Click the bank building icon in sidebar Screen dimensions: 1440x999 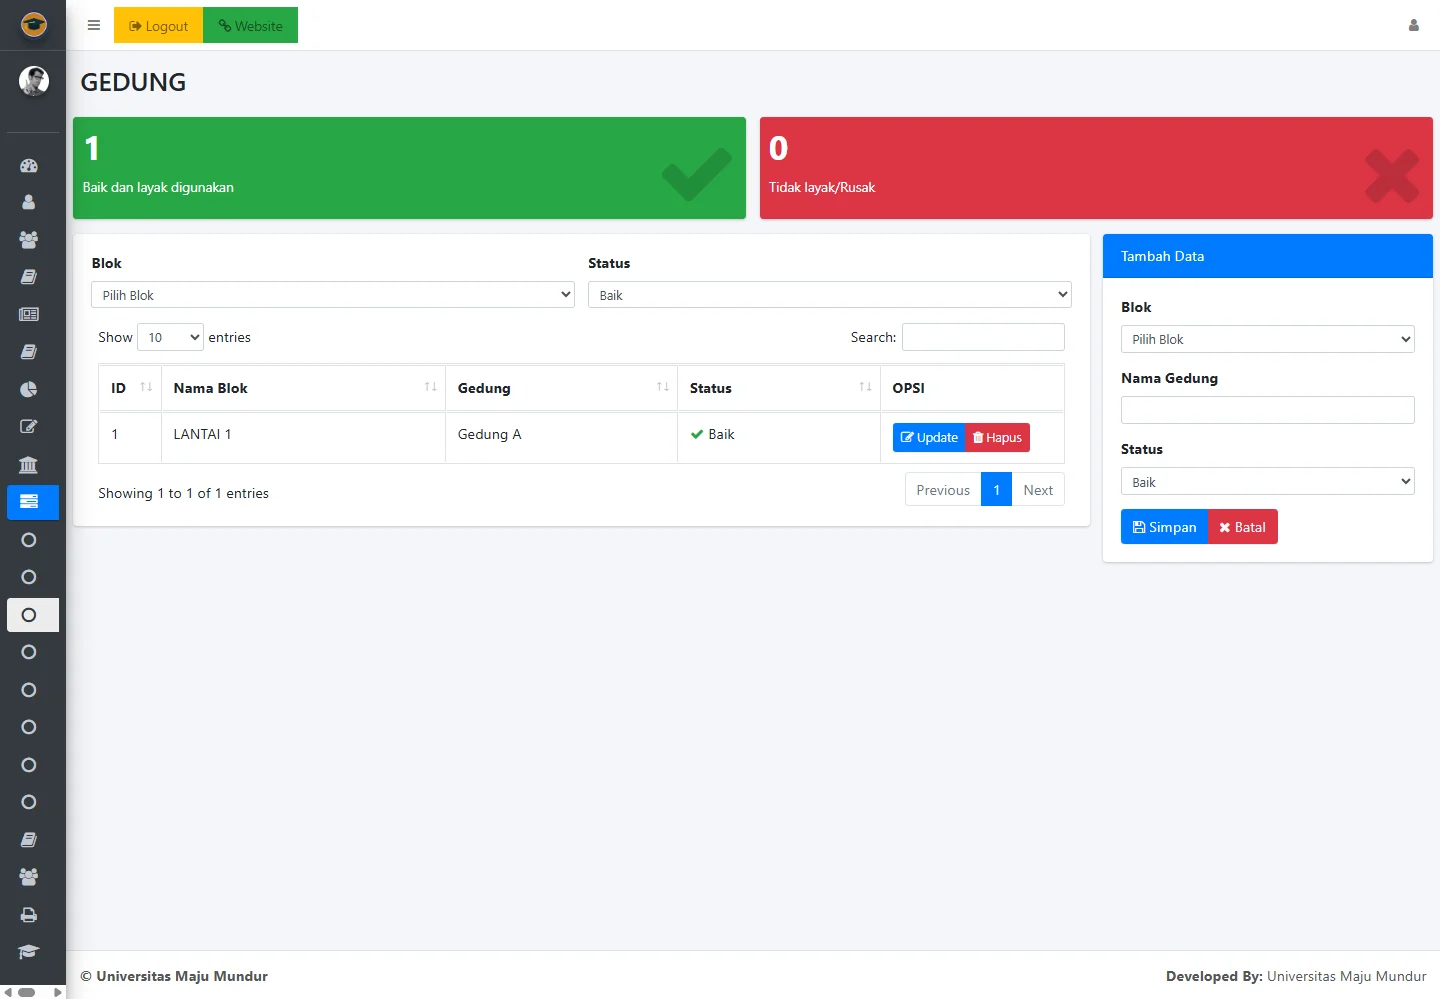29,465
